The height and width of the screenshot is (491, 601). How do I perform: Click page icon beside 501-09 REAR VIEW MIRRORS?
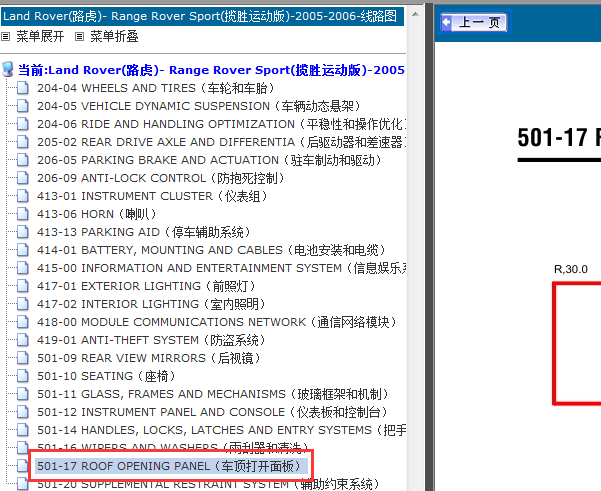point(23,358)
